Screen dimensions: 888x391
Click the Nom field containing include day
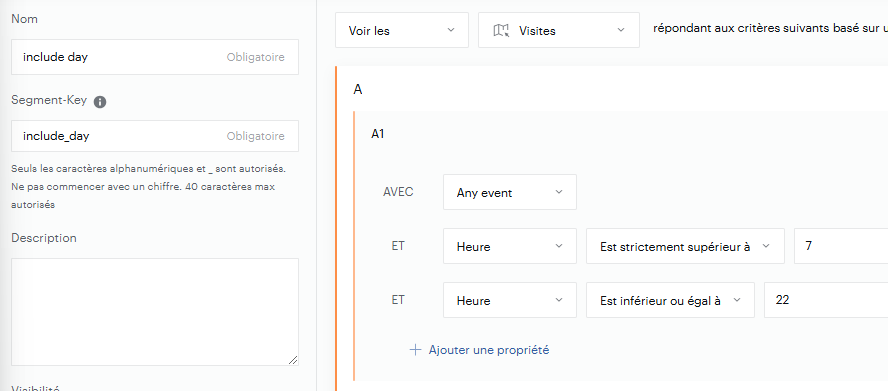pyautogui.click(x=155, y=57)
